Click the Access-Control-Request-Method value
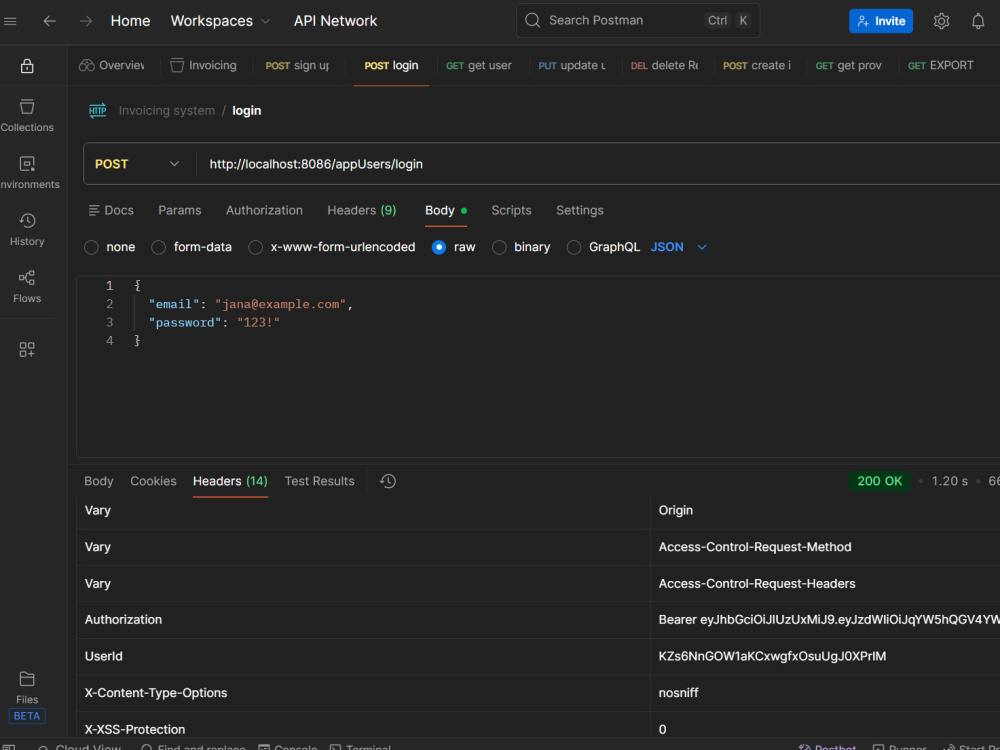 pyautogui.click(x=754, y=547)
